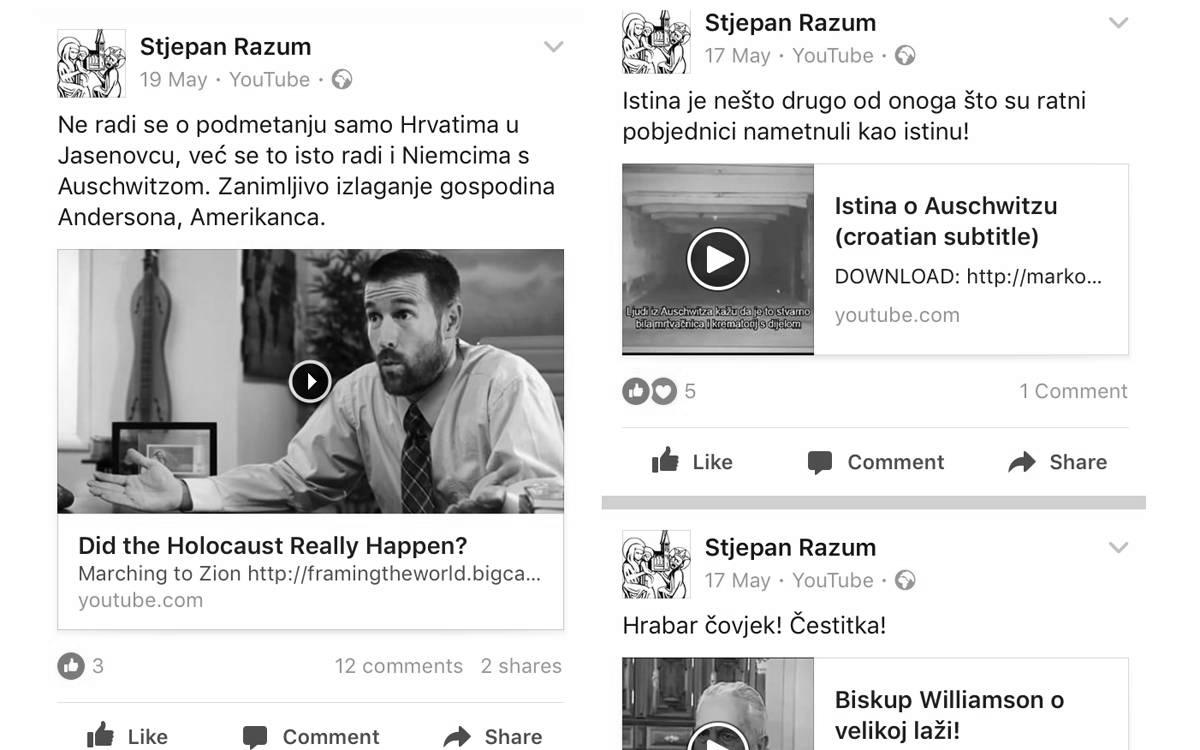Share the 19 May post
Viewport: 1200px width, 750px height.
[493, 736]
